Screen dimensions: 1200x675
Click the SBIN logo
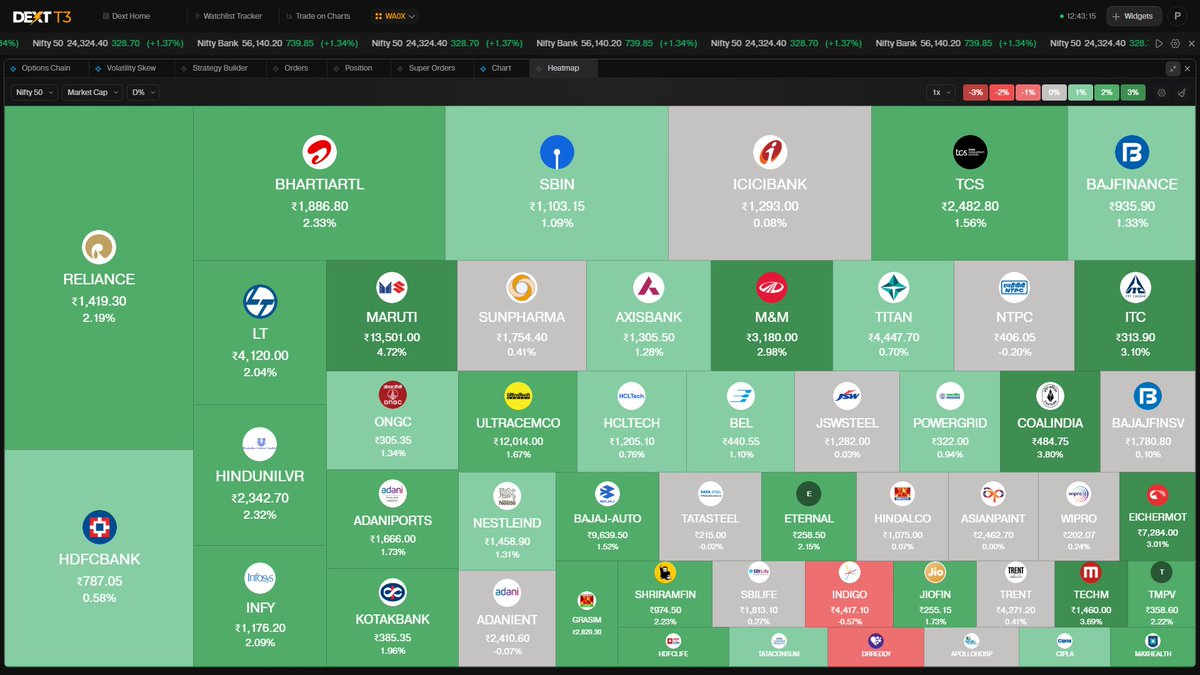[557, 153]
